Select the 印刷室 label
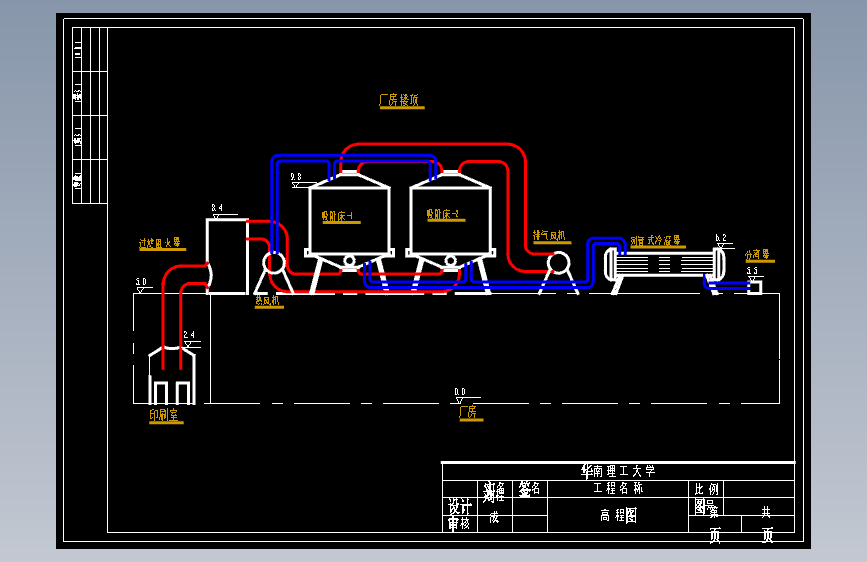867x562 pixels. pos(164,415)
